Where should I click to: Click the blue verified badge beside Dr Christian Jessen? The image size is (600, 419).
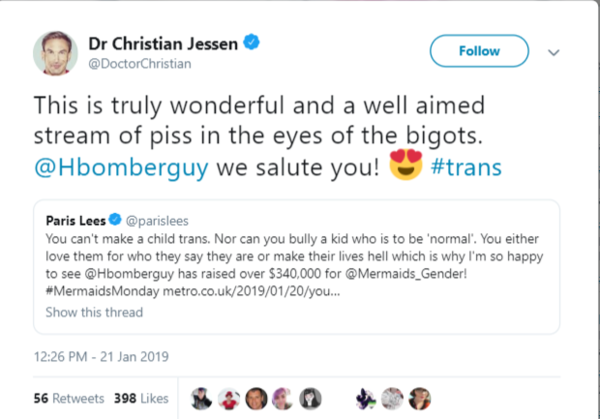pos(262,43)
